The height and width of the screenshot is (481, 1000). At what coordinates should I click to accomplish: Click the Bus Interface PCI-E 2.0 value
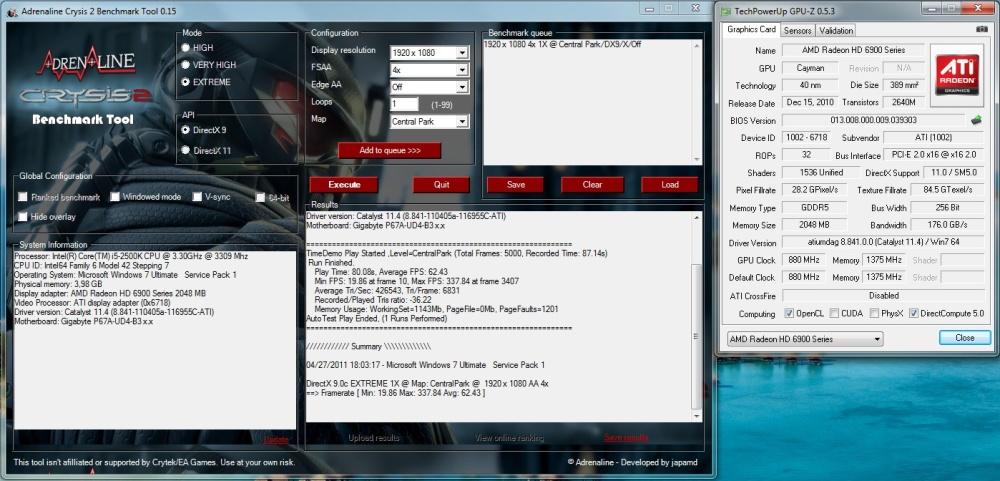click(x=934, y=155)
